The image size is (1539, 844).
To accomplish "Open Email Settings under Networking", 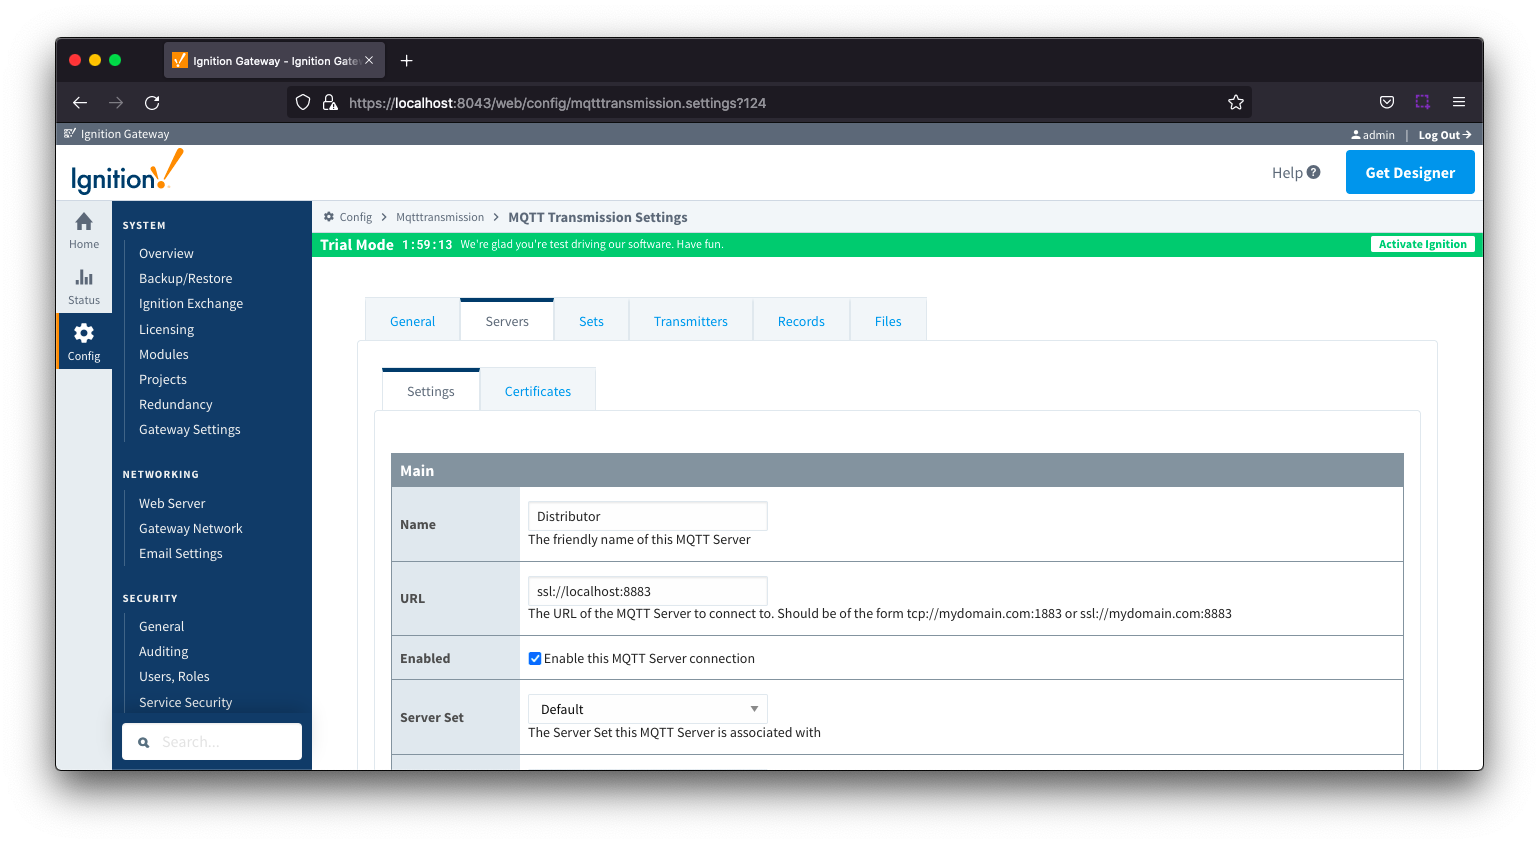I will (181, 553).
